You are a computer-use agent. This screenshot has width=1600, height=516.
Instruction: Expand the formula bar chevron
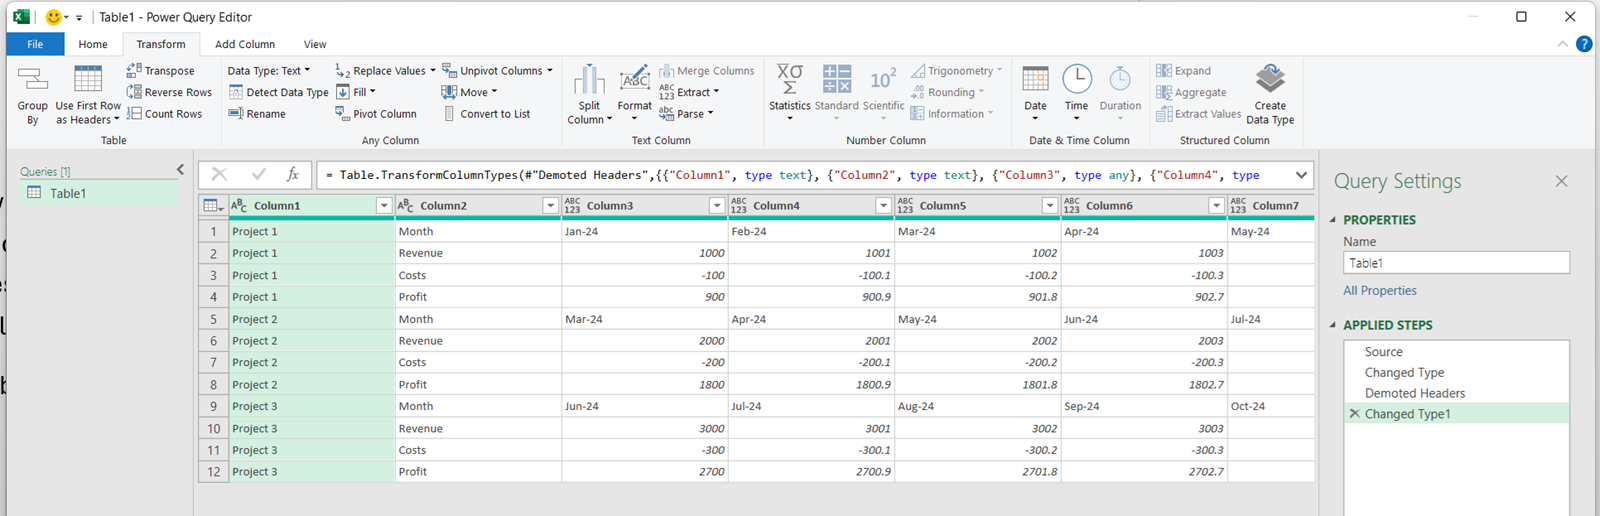[x=1301, y=175]
